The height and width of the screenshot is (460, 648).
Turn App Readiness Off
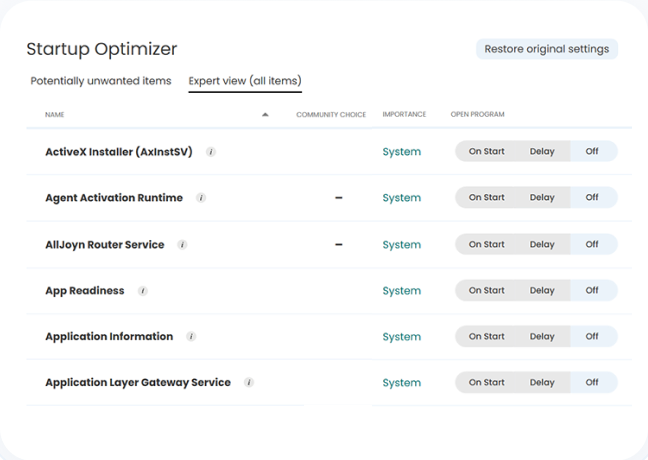click(592, 290)
